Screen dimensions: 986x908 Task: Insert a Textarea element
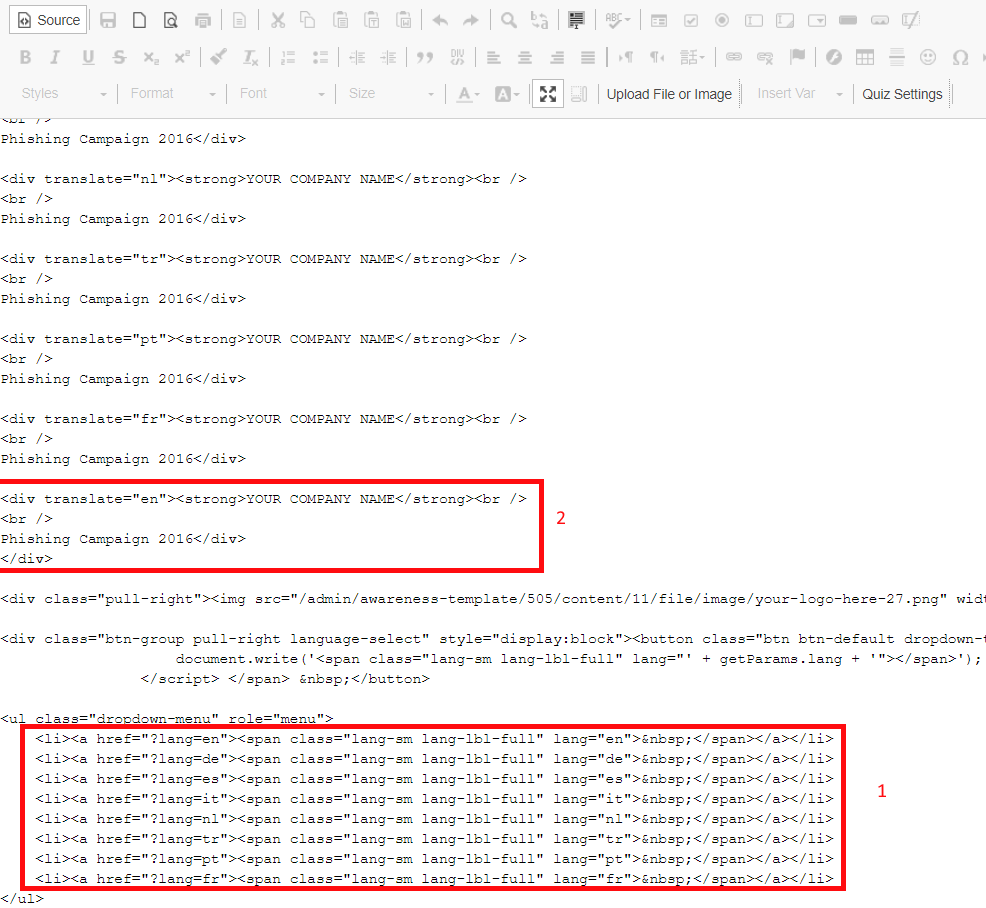pos(785,20)
